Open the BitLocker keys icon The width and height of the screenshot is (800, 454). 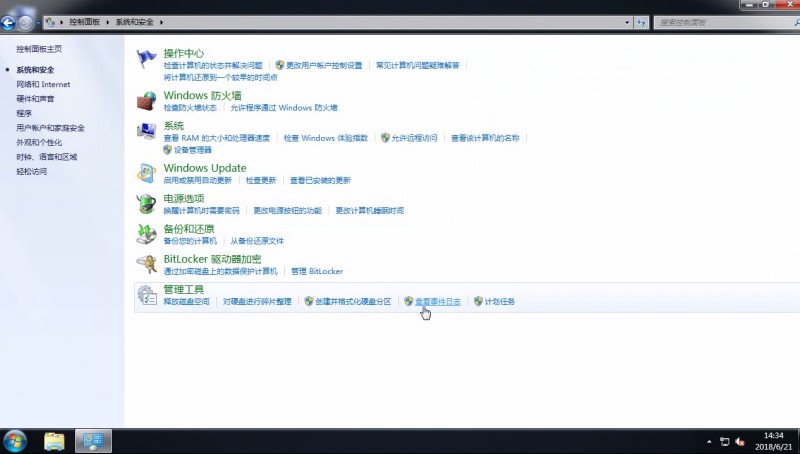146,264
